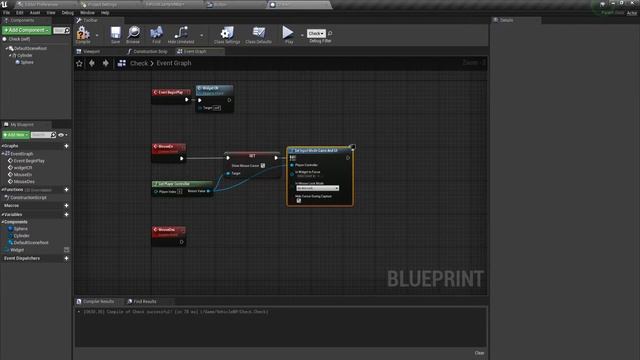Open the File menu
Viewport: 640px width, 360px height.
[x=7, y=13]
